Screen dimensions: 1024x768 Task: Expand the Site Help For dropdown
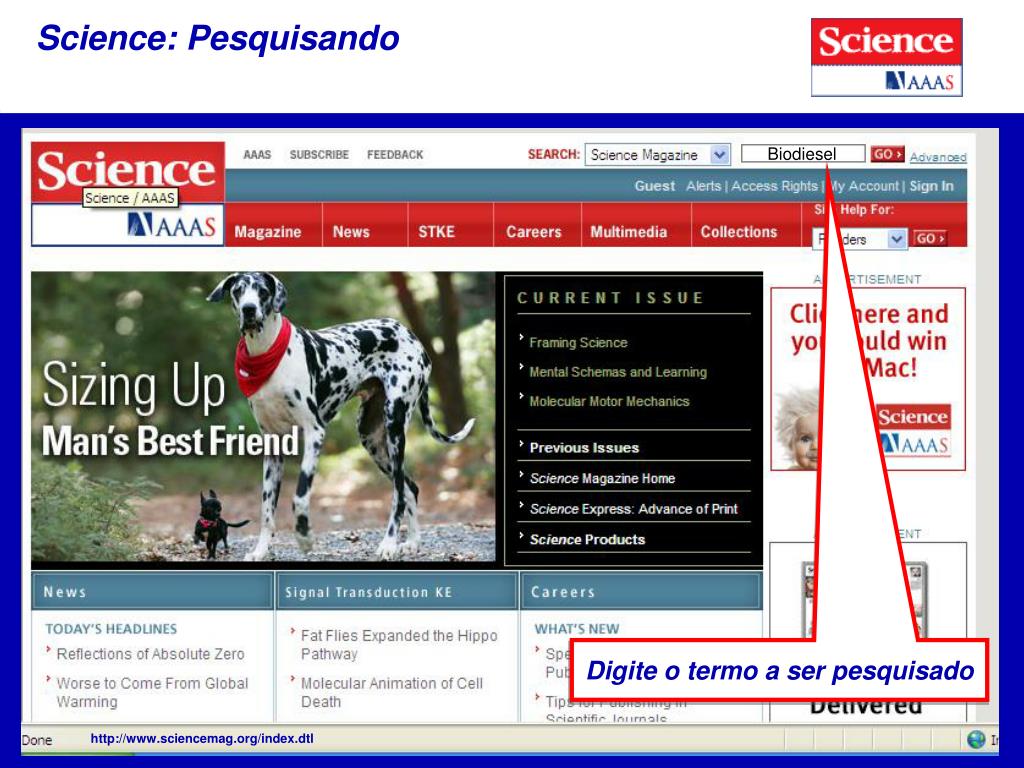860,239
